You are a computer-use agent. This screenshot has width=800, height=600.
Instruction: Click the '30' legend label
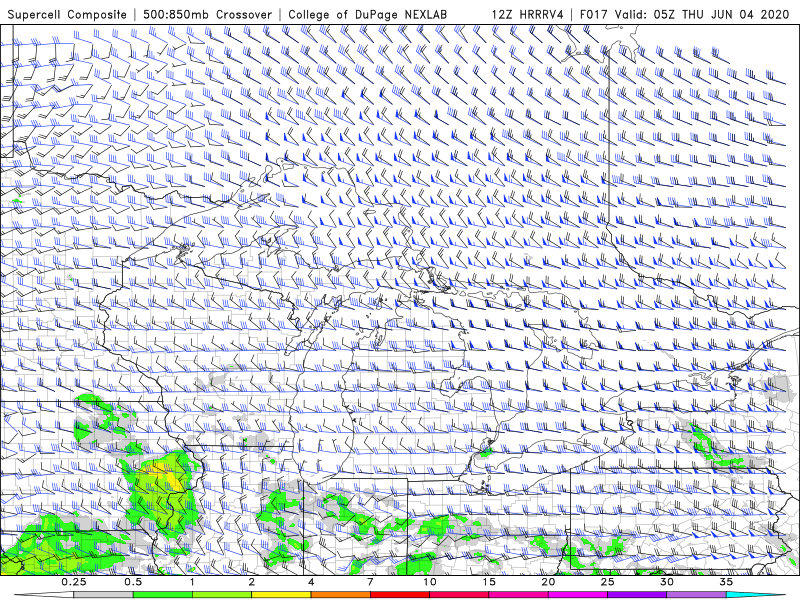[667, 582]
